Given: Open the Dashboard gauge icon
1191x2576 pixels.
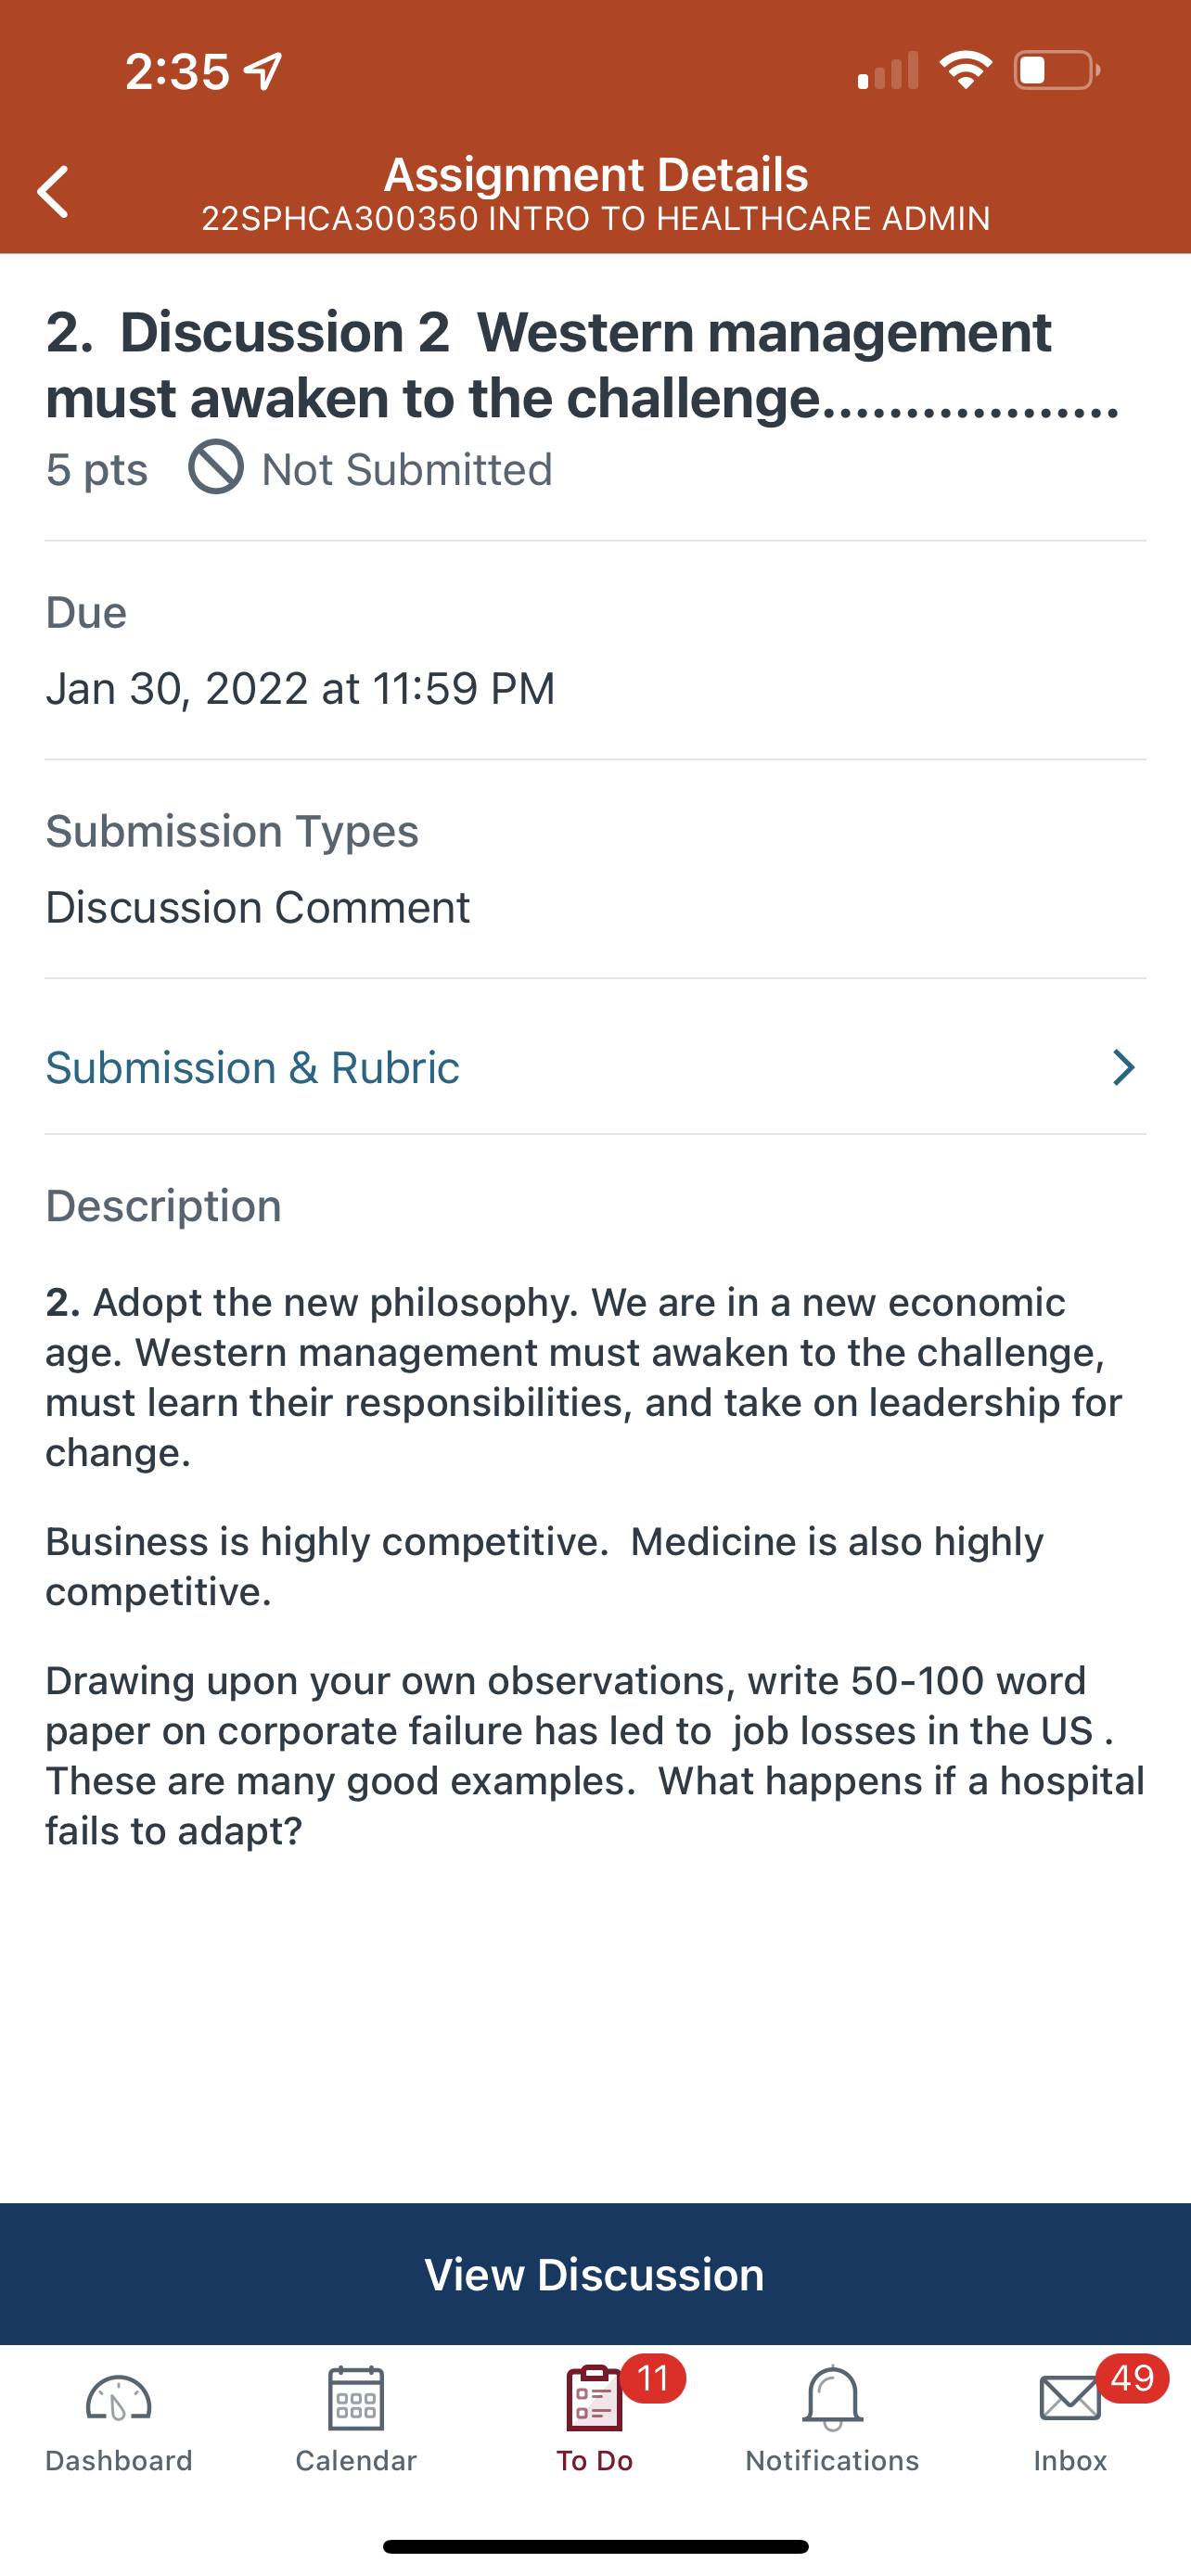Looking at the screenshot, I should (x=118, y=2399).
